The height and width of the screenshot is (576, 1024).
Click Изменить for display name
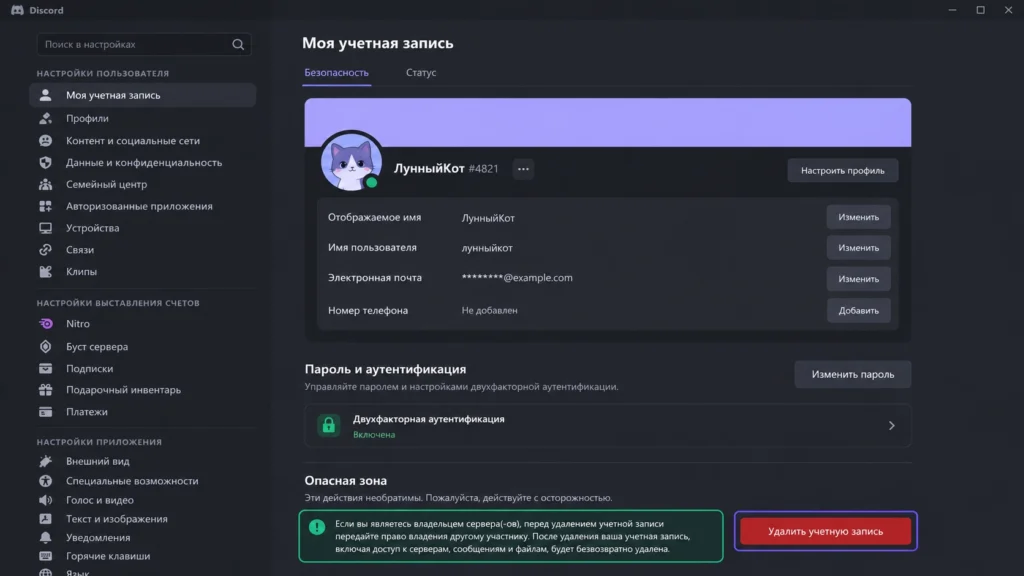click(x=858, y=217)
